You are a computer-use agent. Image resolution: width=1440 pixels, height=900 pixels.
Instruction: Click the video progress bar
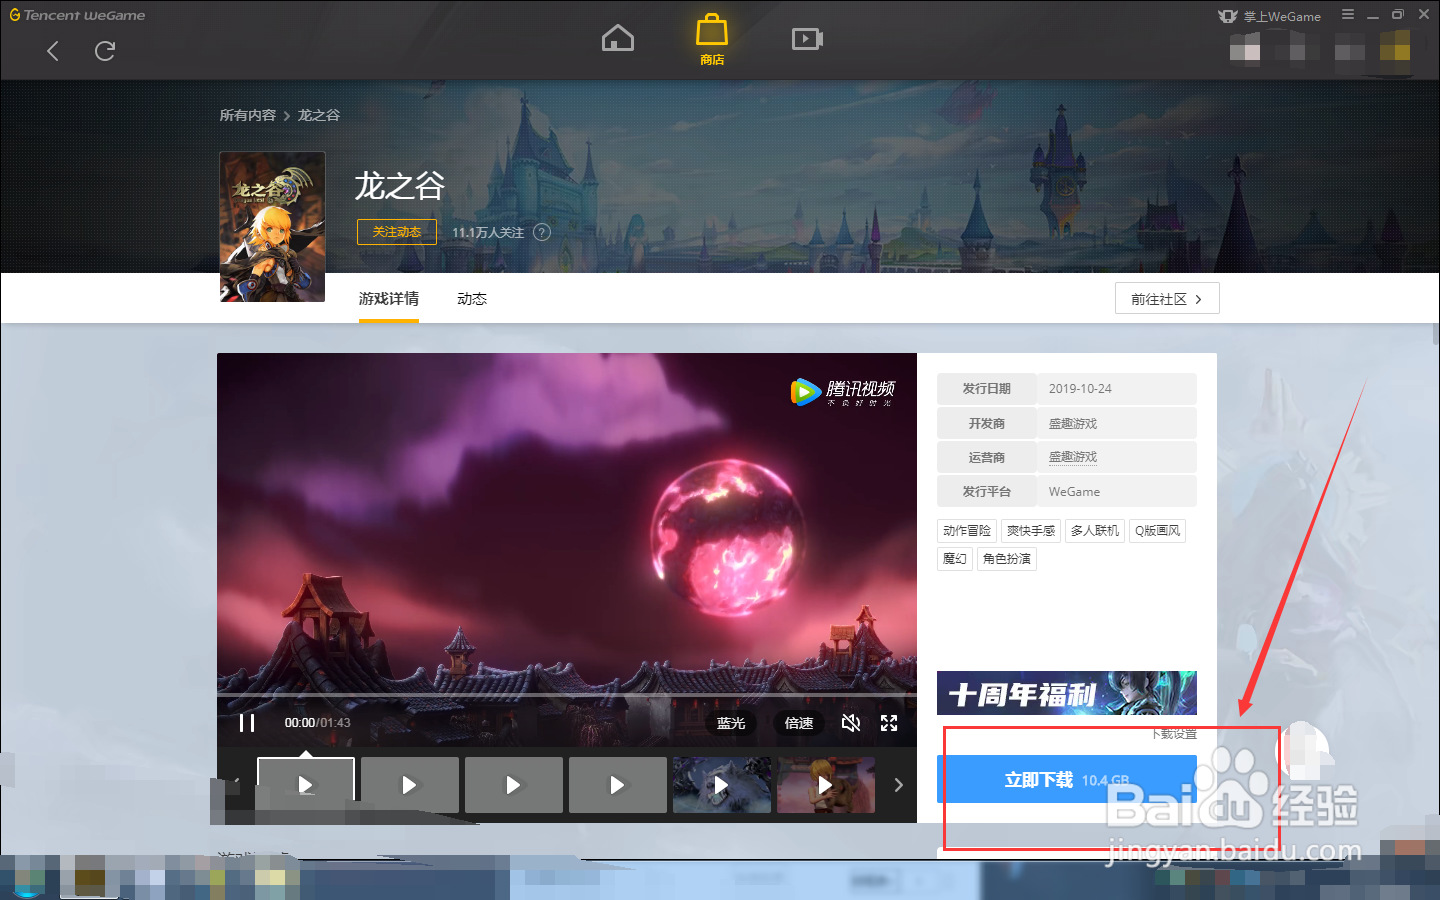pyautogui.click(x=567, y=694)
